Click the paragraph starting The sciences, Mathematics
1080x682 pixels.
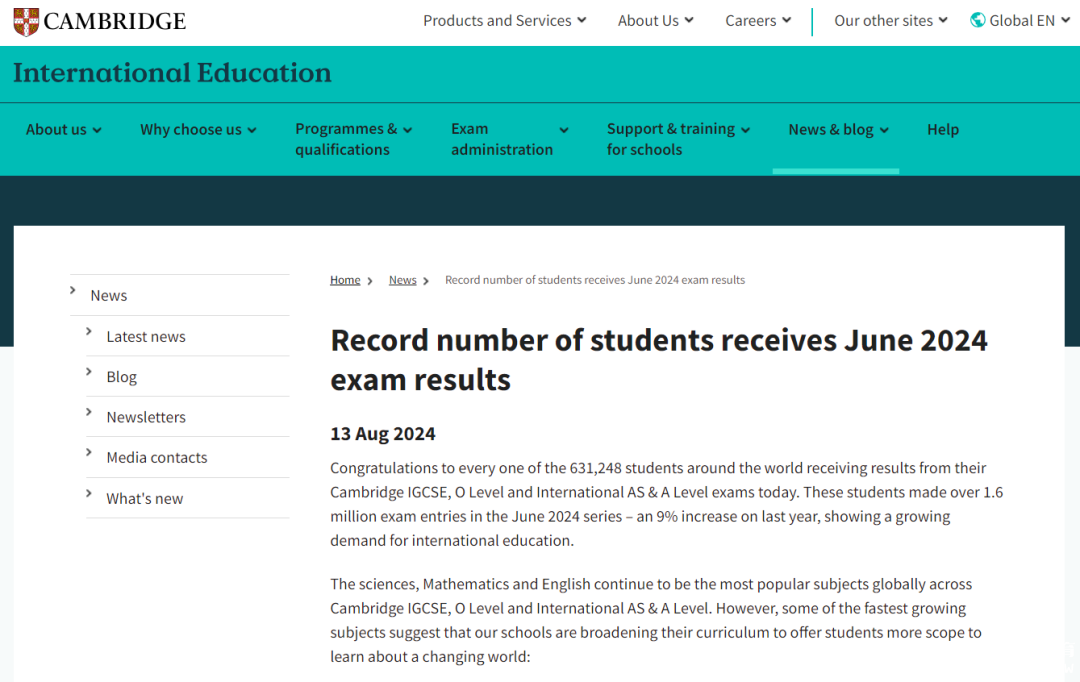[x=656, y=620]
